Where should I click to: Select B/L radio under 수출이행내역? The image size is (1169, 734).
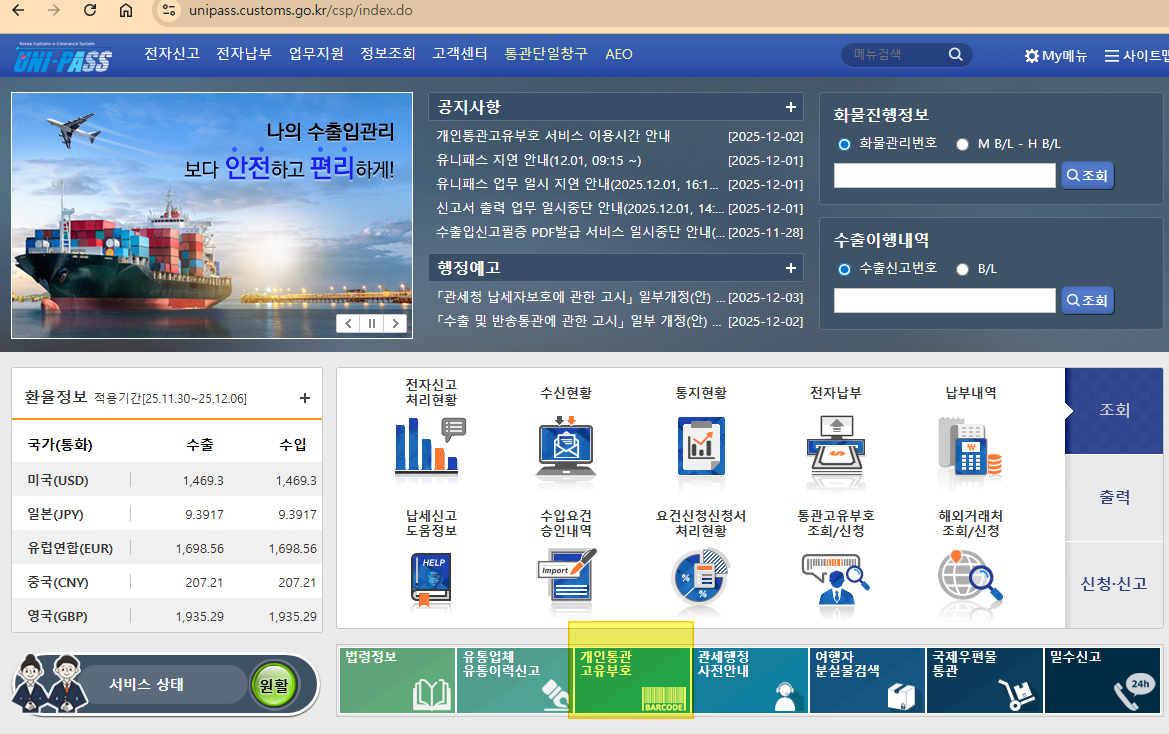[x=962, y=270]
